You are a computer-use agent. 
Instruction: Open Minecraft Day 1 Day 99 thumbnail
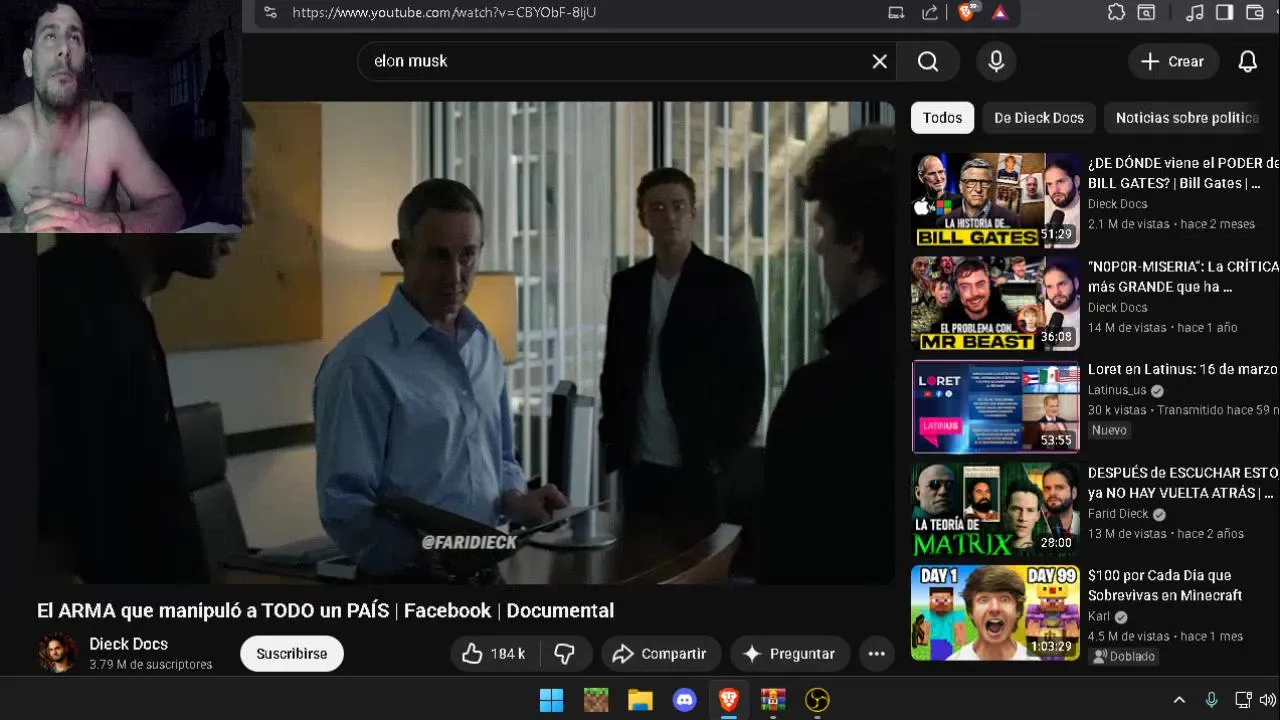tap(996, 613)
